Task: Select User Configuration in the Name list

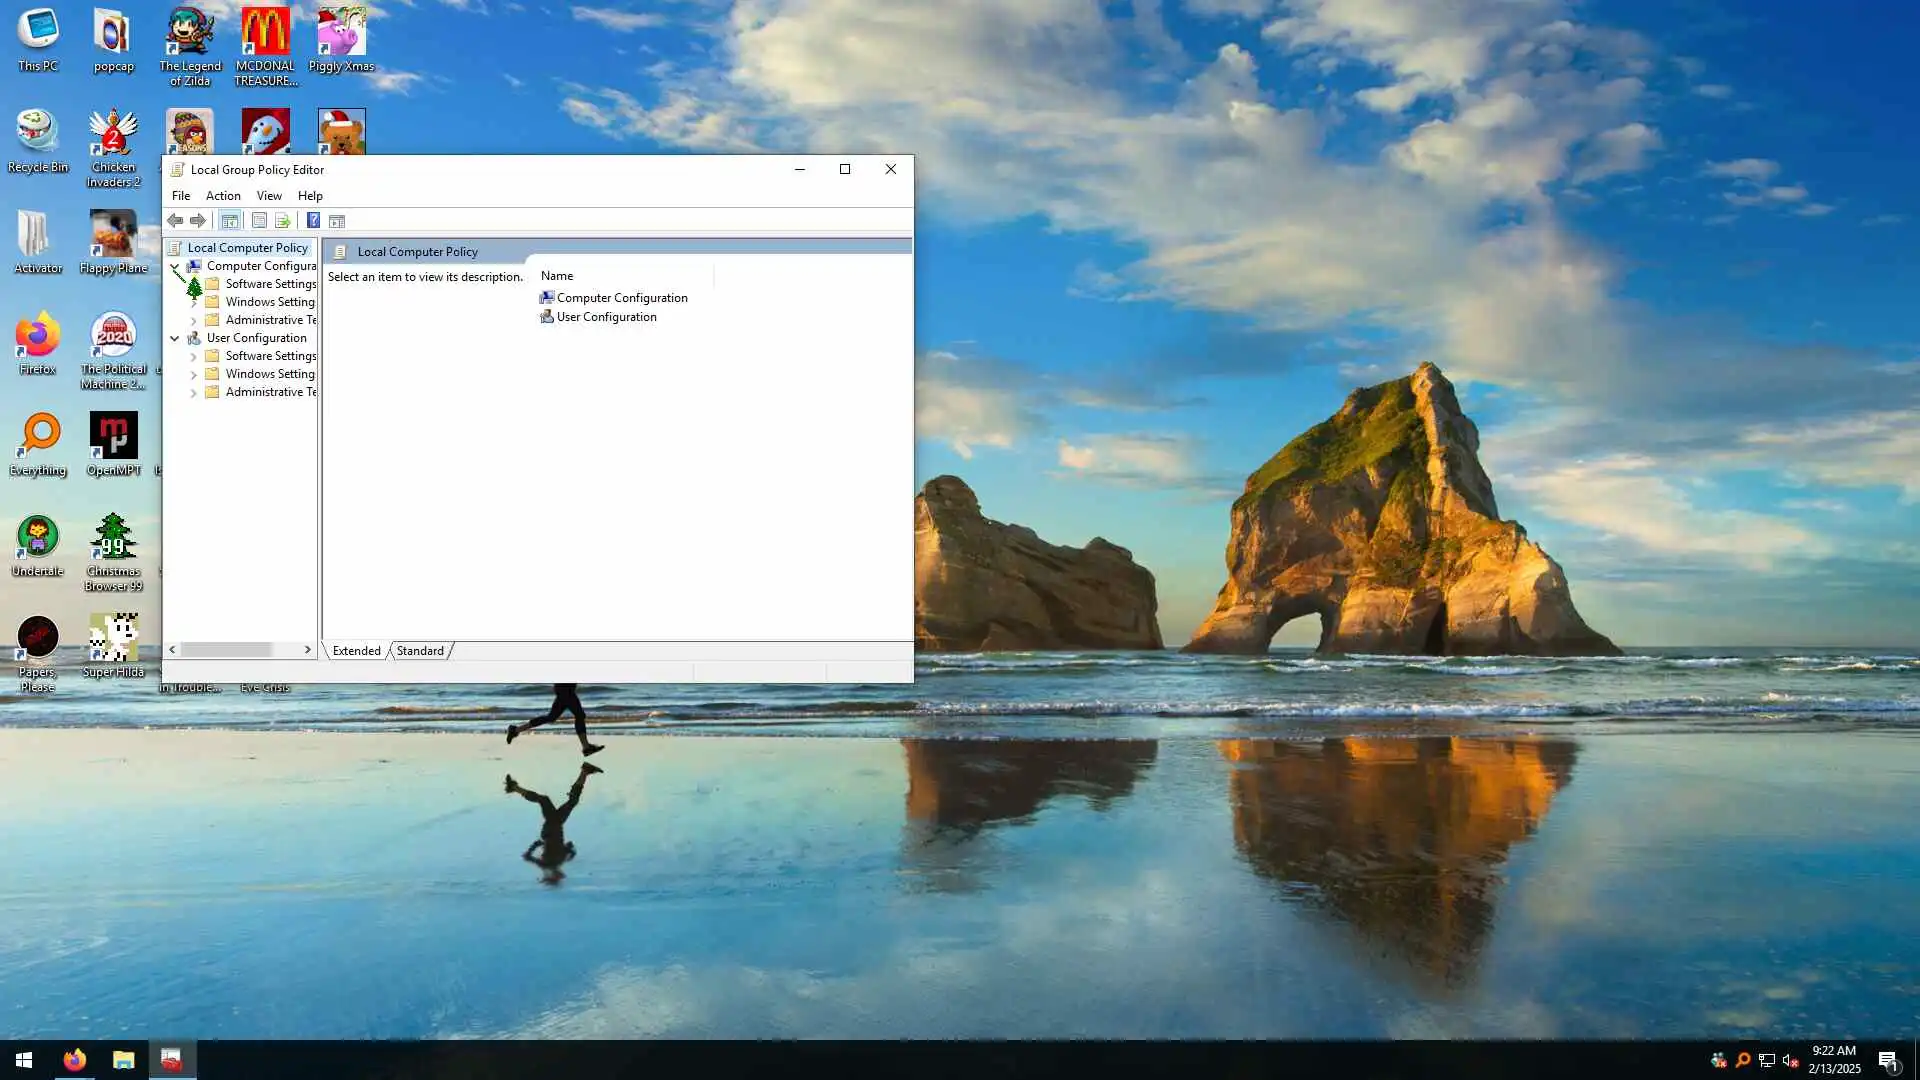Action: 606,317
